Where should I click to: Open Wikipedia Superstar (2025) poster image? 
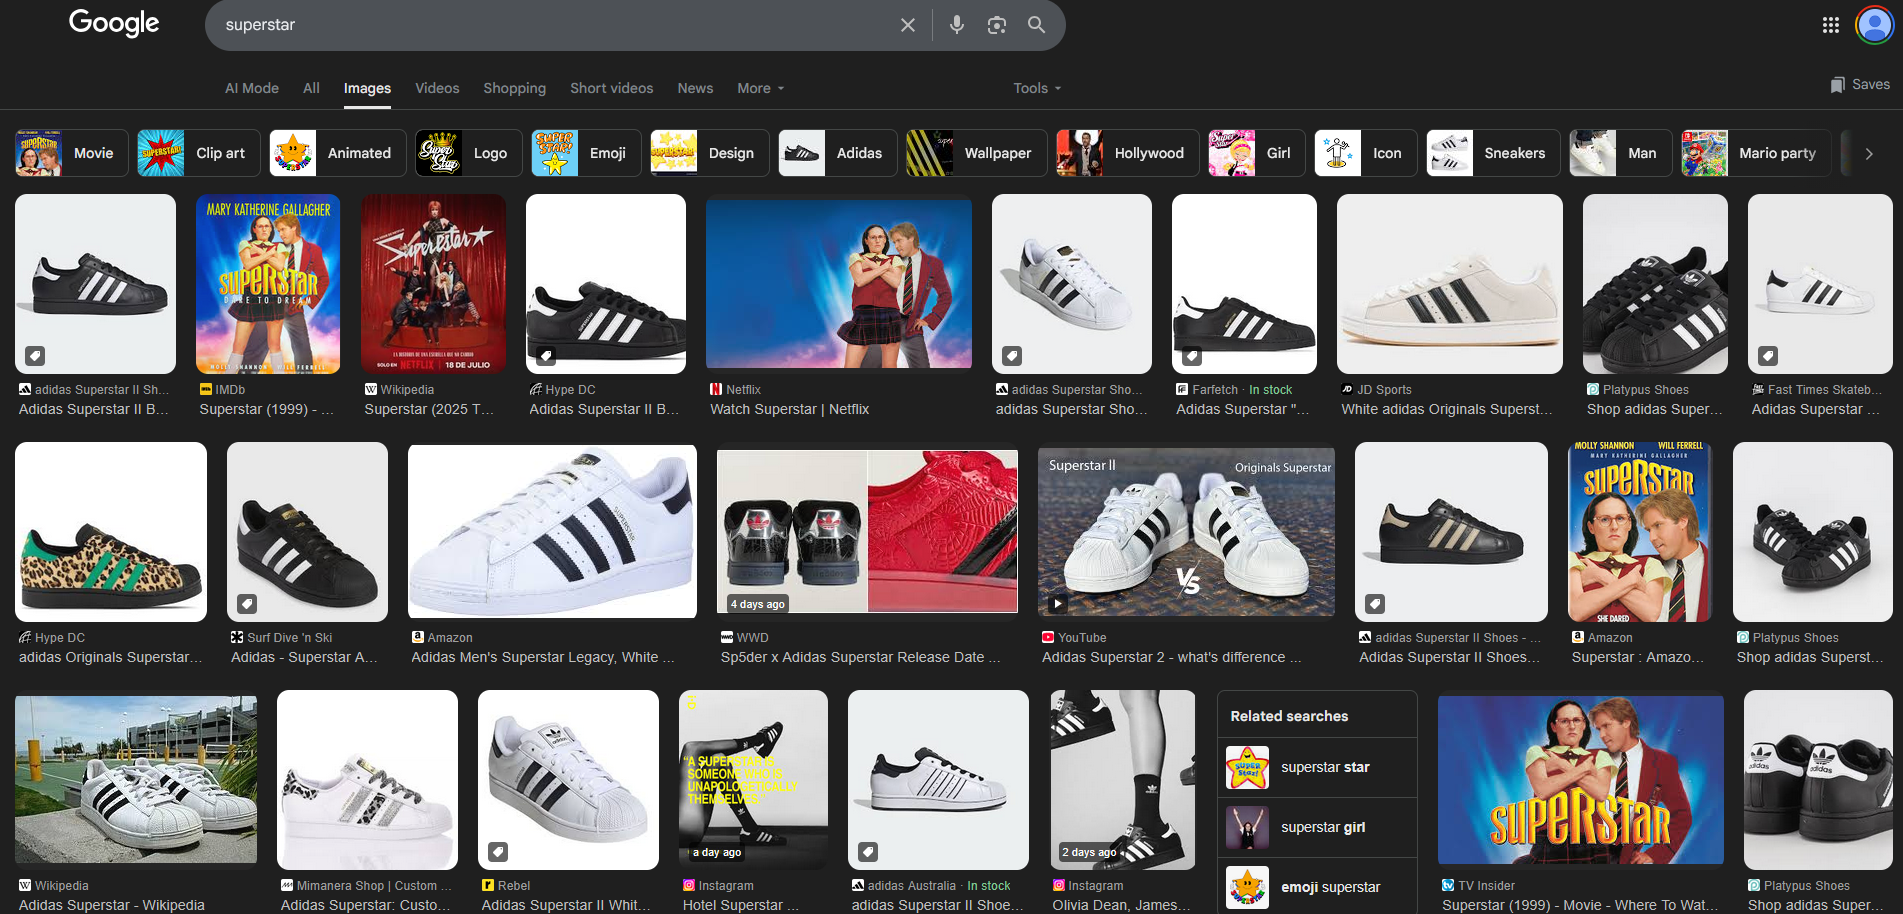pyautogui.click(x=433, y=284)
